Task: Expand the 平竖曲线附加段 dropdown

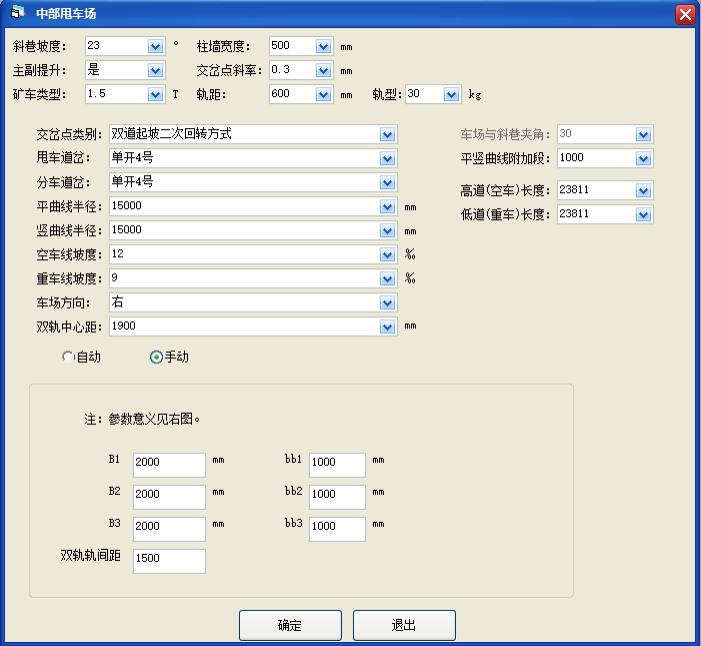Action: tap(643, 159)
